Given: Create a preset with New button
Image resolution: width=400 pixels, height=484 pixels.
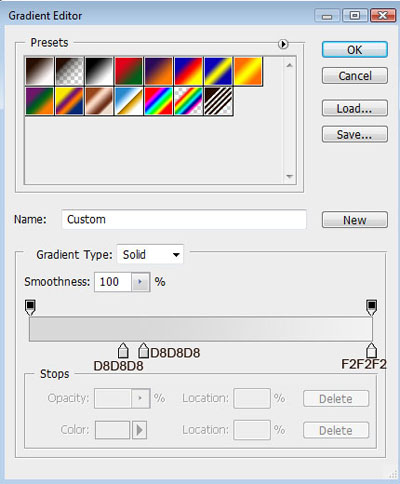Looking at the screenshot, I should click(355, 220).
